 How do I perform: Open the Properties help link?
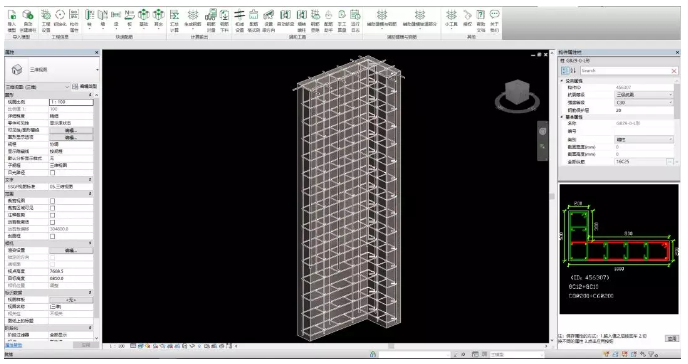13,345
